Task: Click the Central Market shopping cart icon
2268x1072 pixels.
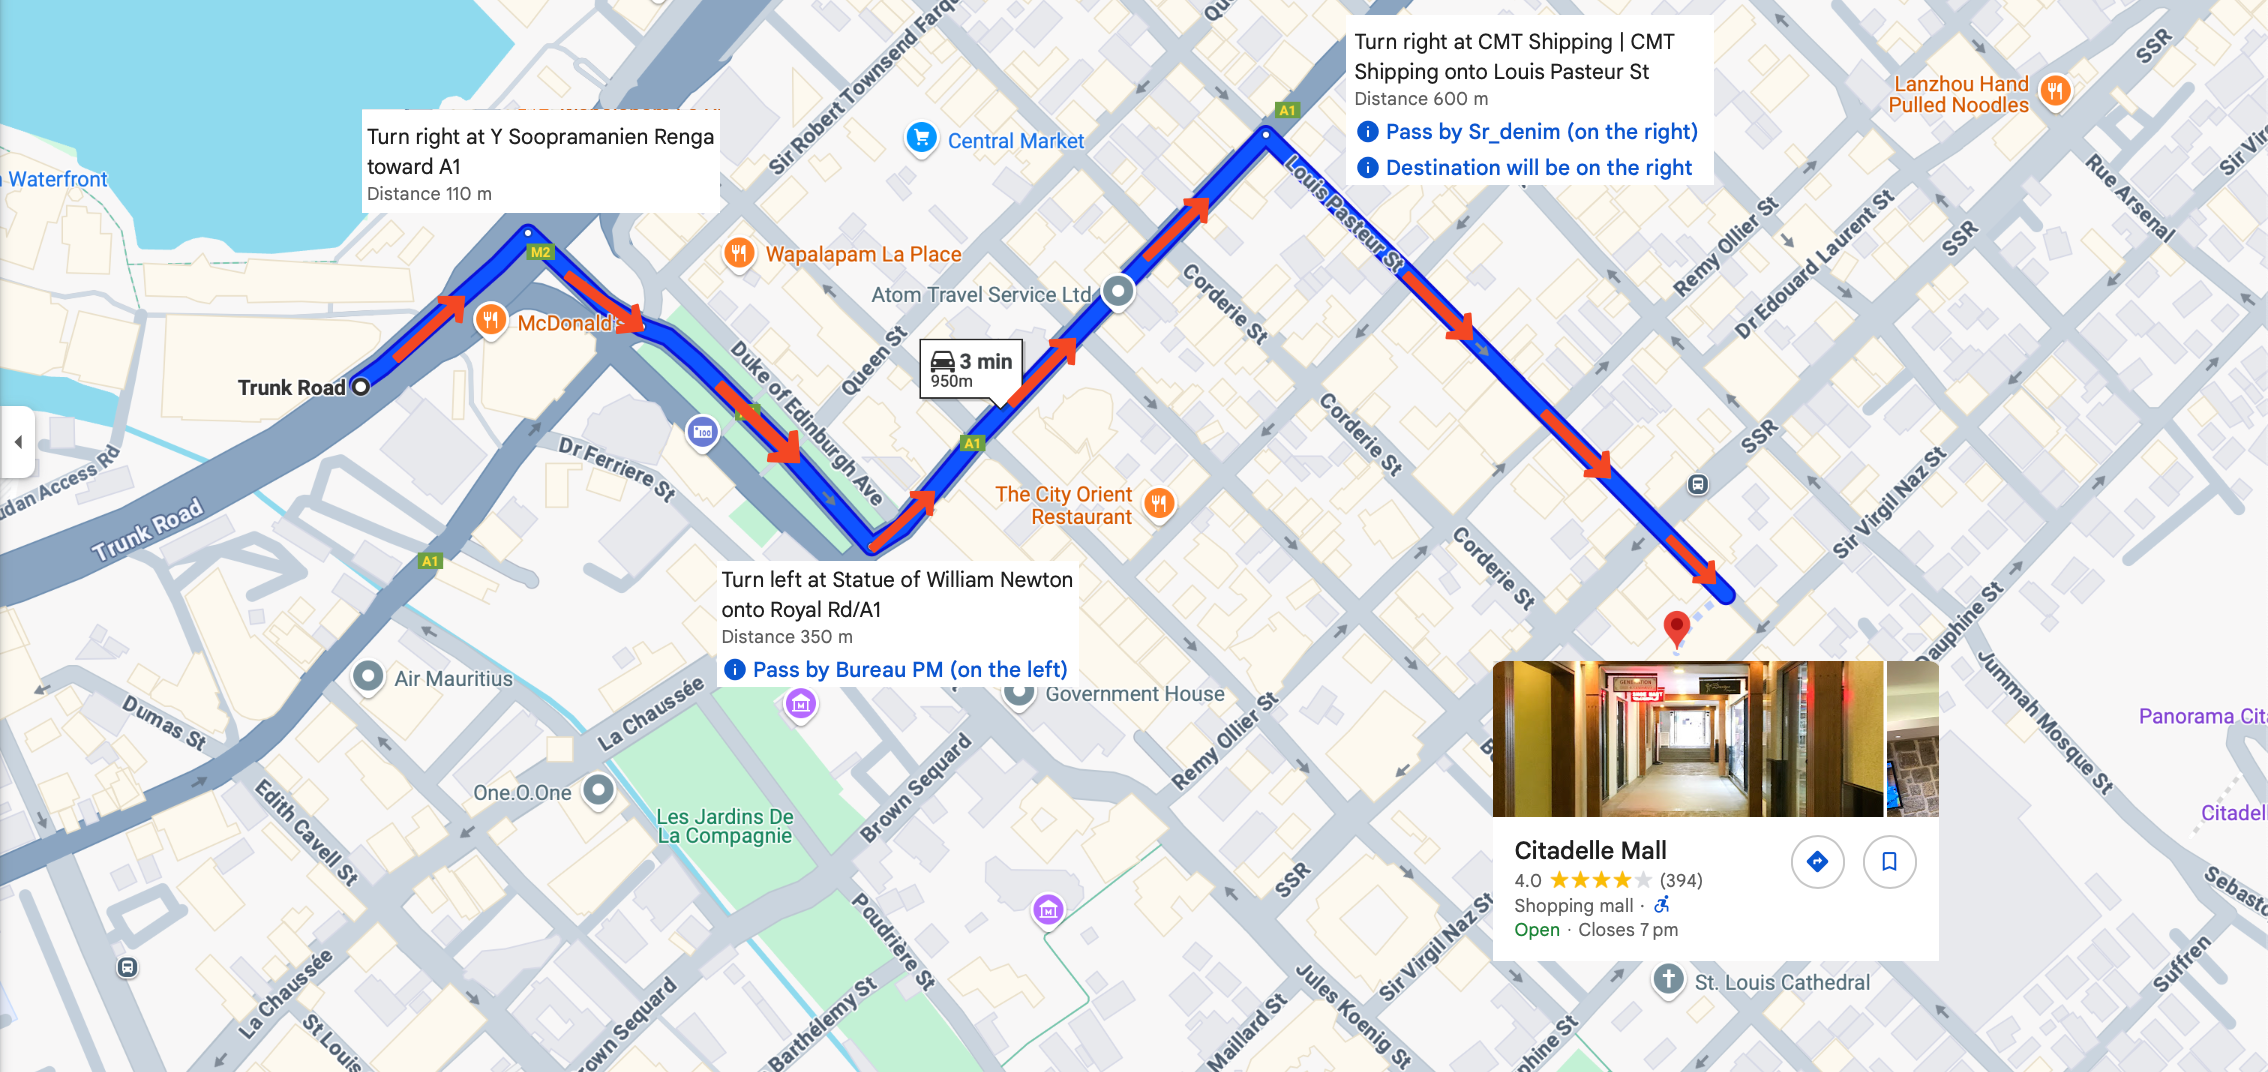Action: [x=921, y=138]
